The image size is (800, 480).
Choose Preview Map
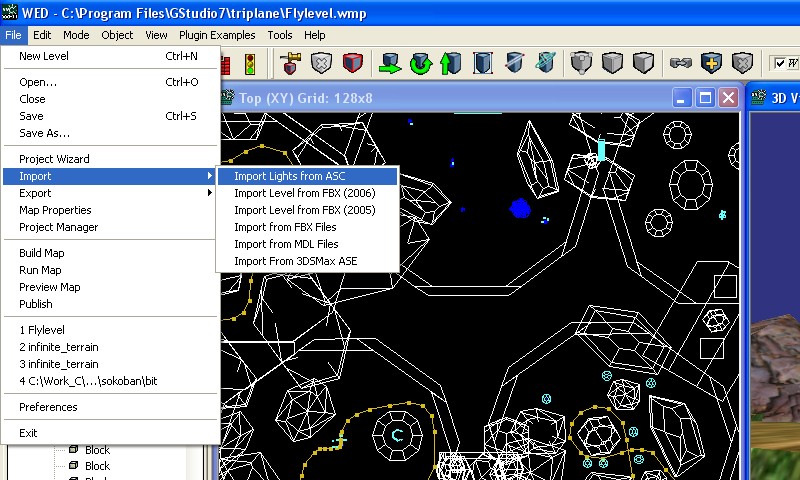pyautogui.click(x=111, y=287)
